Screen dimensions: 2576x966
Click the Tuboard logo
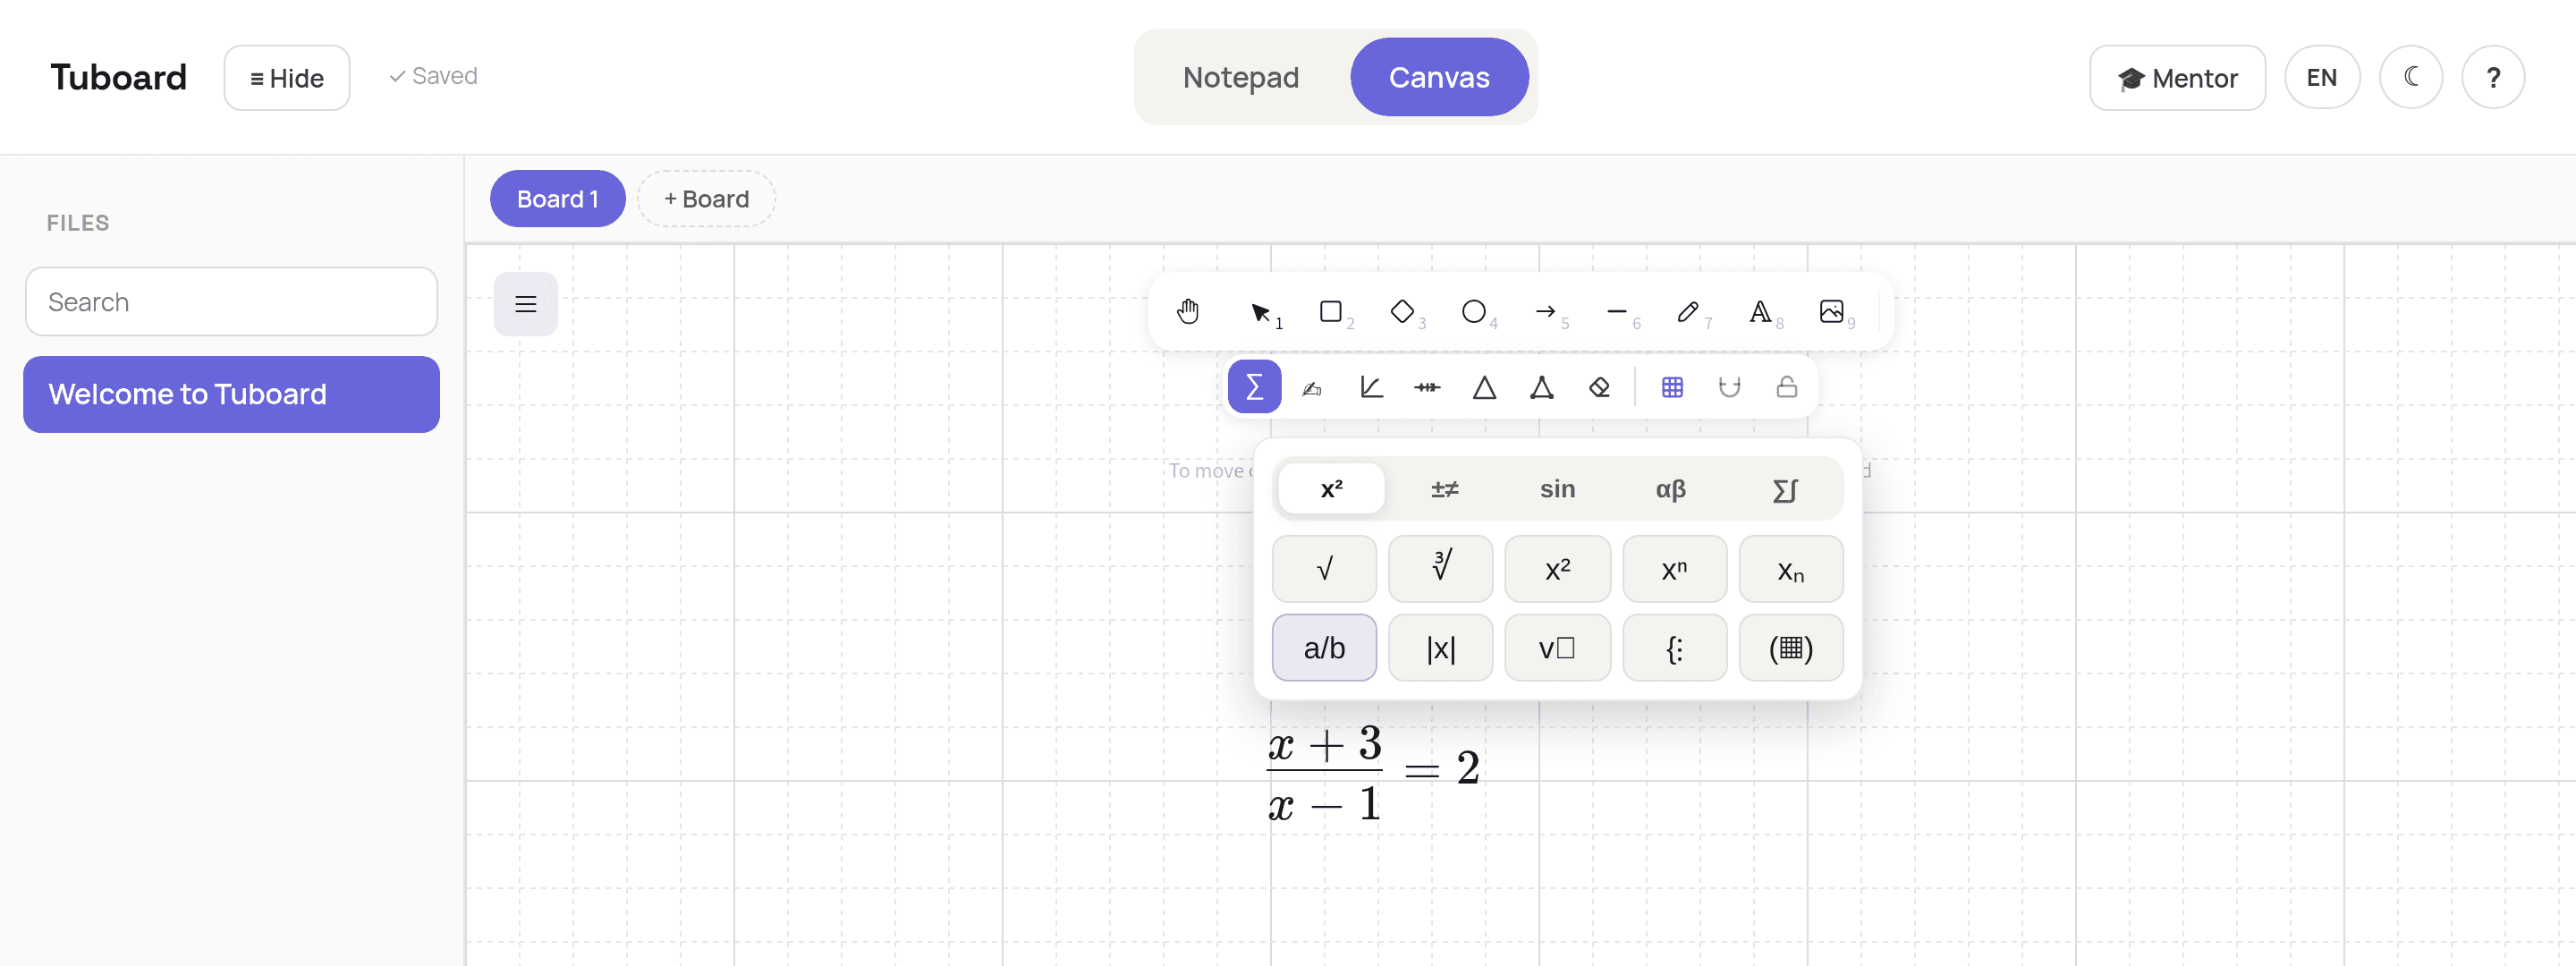(x=118, y=77)
